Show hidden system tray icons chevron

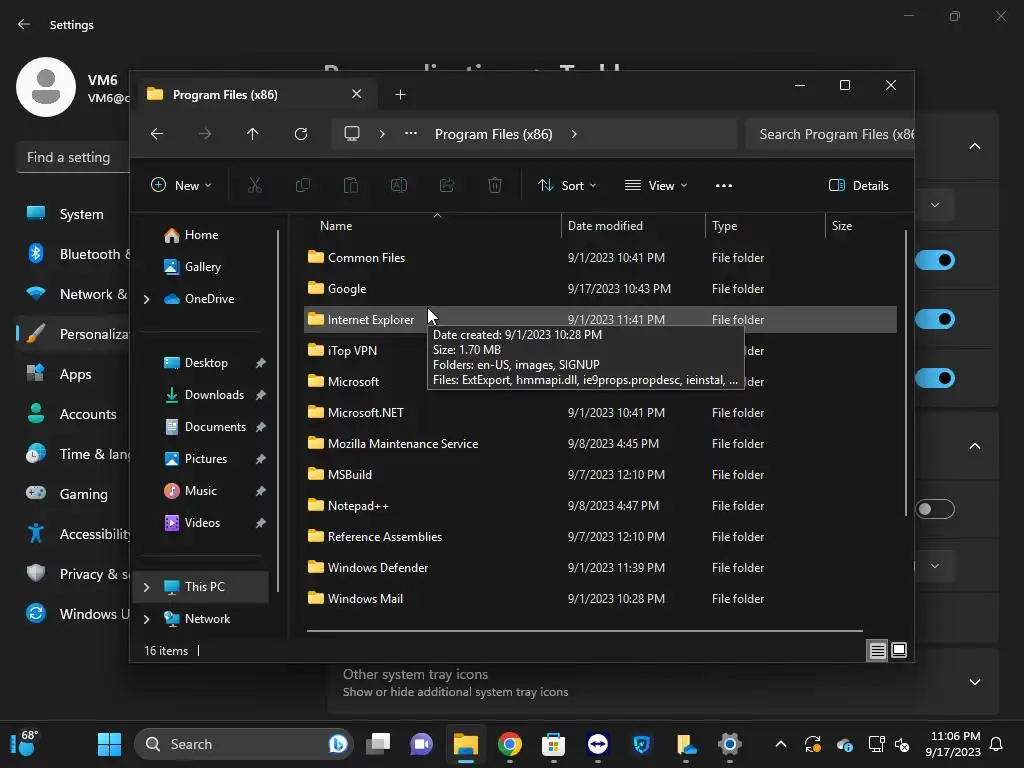[x=780, y=744]
